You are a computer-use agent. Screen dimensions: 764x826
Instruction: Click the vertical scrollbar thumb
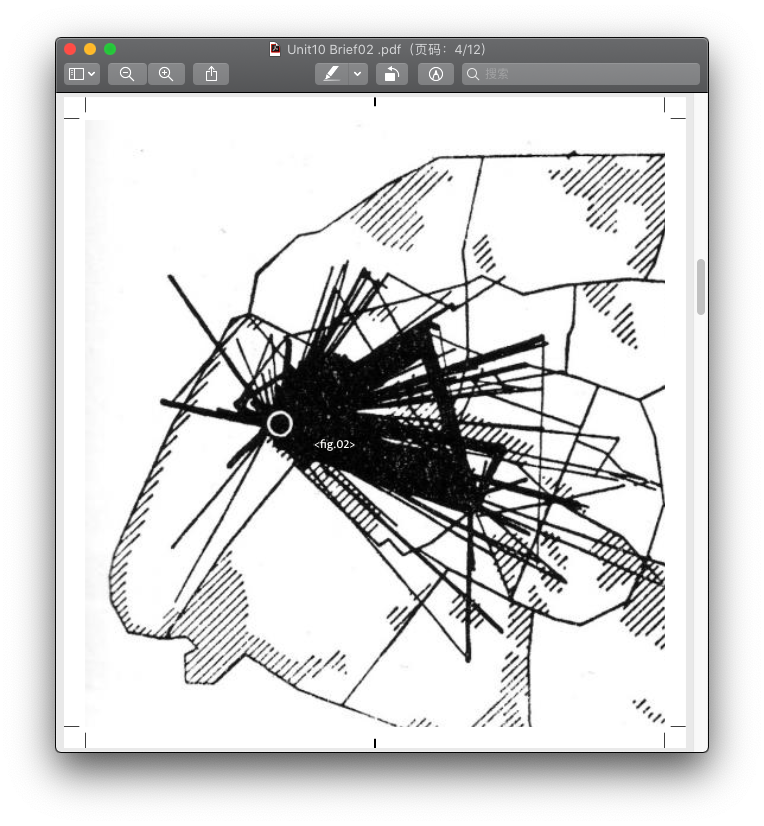pos(701,287)
